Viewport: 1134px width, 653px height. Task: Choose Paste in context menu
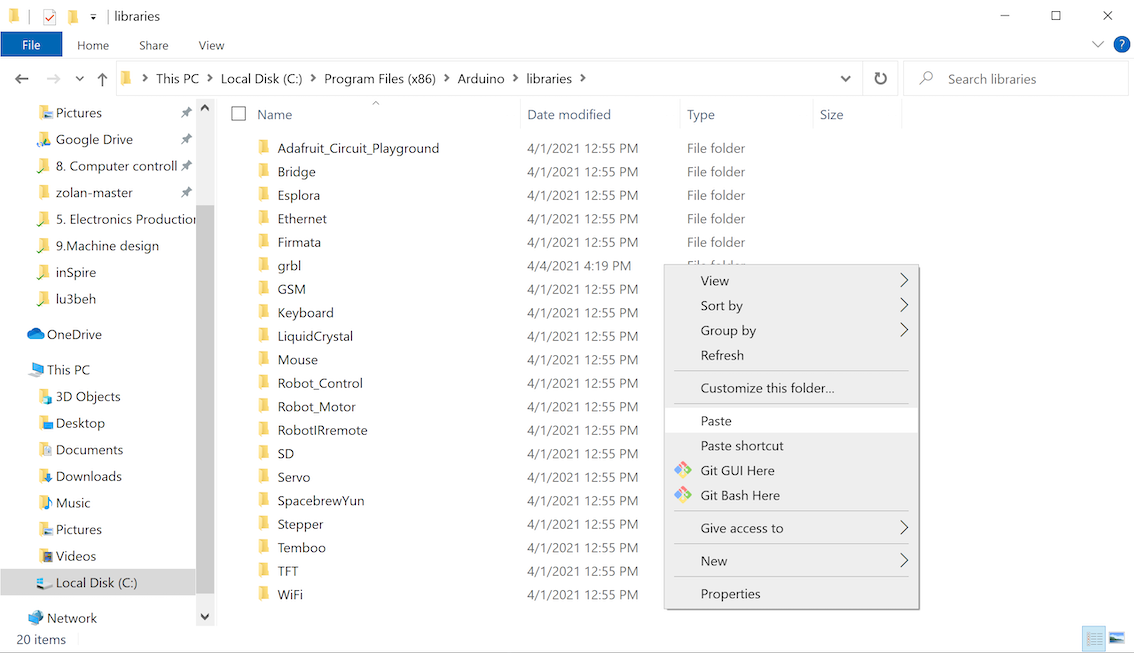coord(791,421)
